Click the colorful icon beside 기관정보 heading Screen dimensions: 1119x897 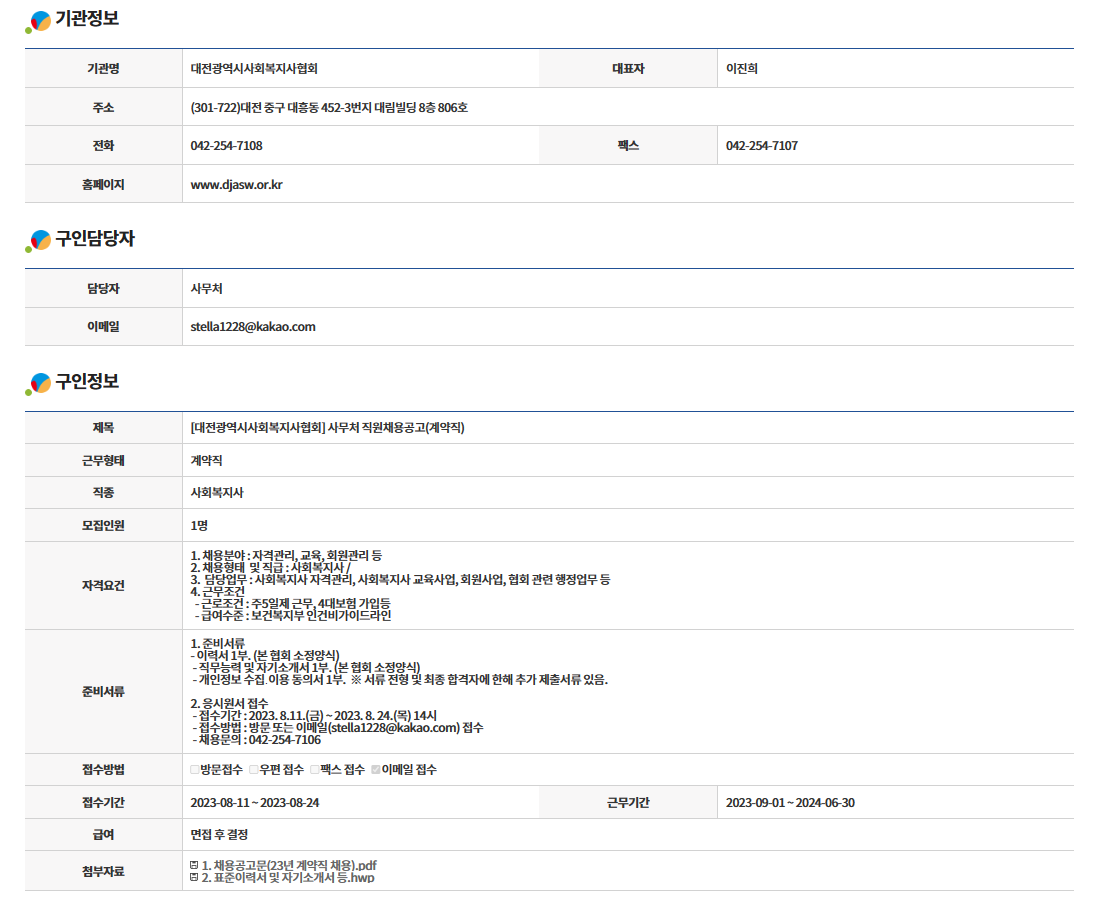pos(39,21)
